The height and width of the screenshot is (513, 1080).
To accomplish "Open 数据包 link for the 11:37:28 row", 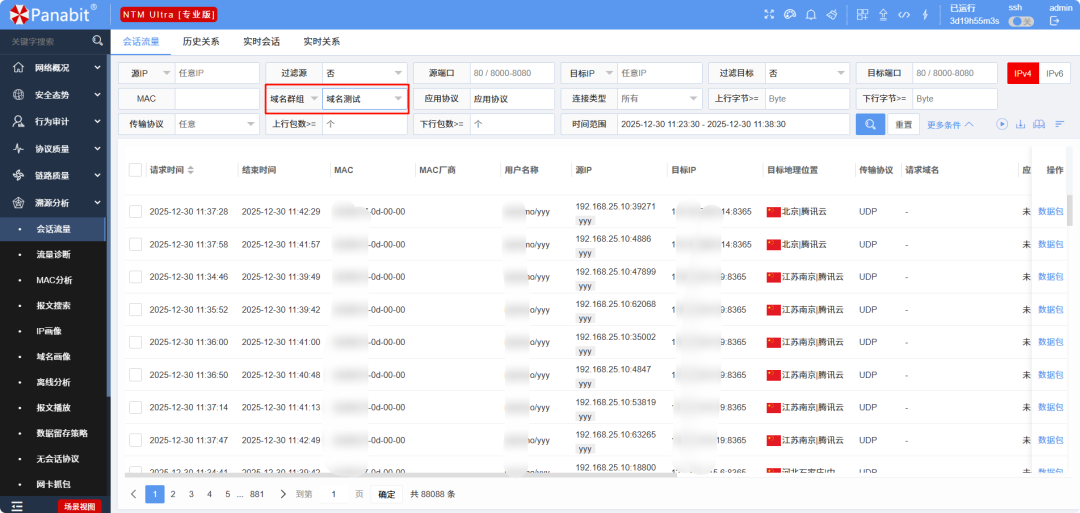I will click(x=1050, y=211).
